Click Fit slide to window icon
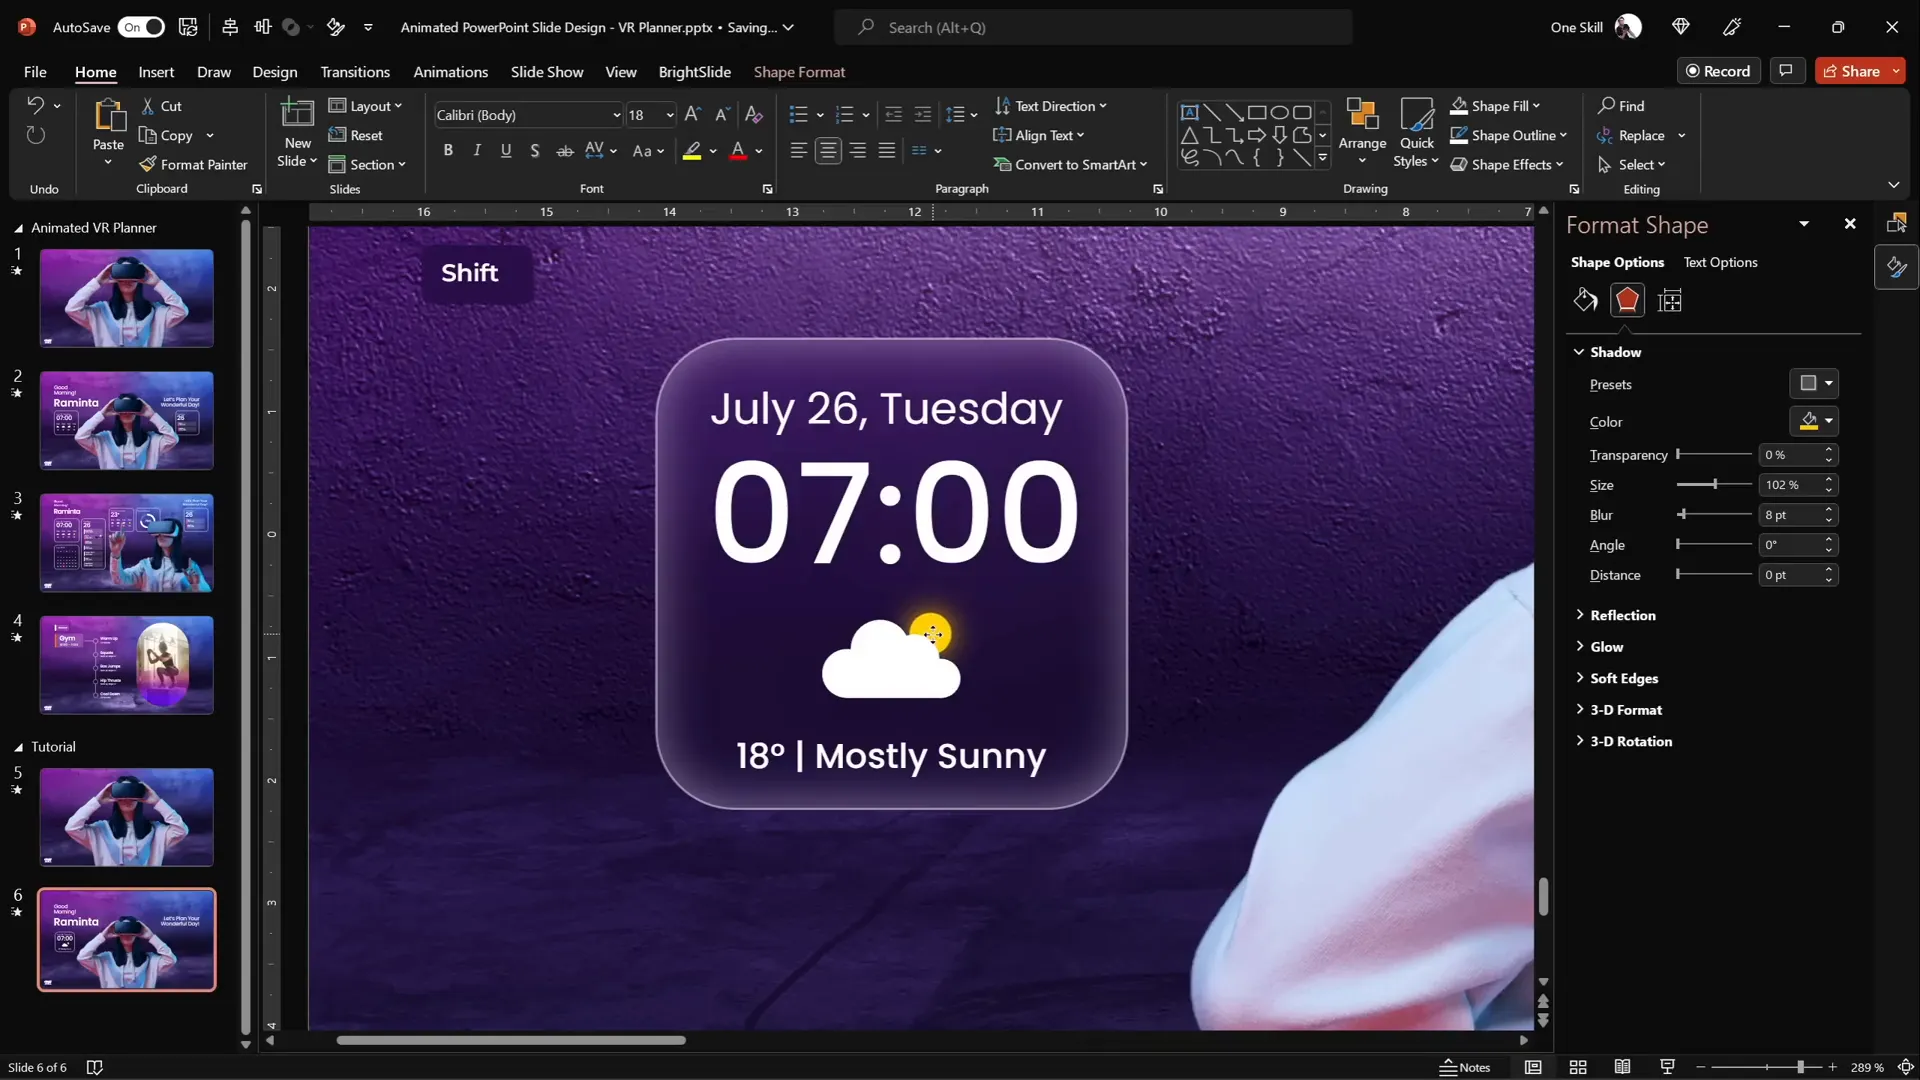The height and width of the screenshot is (1080, 1920). point(1906,1067)
